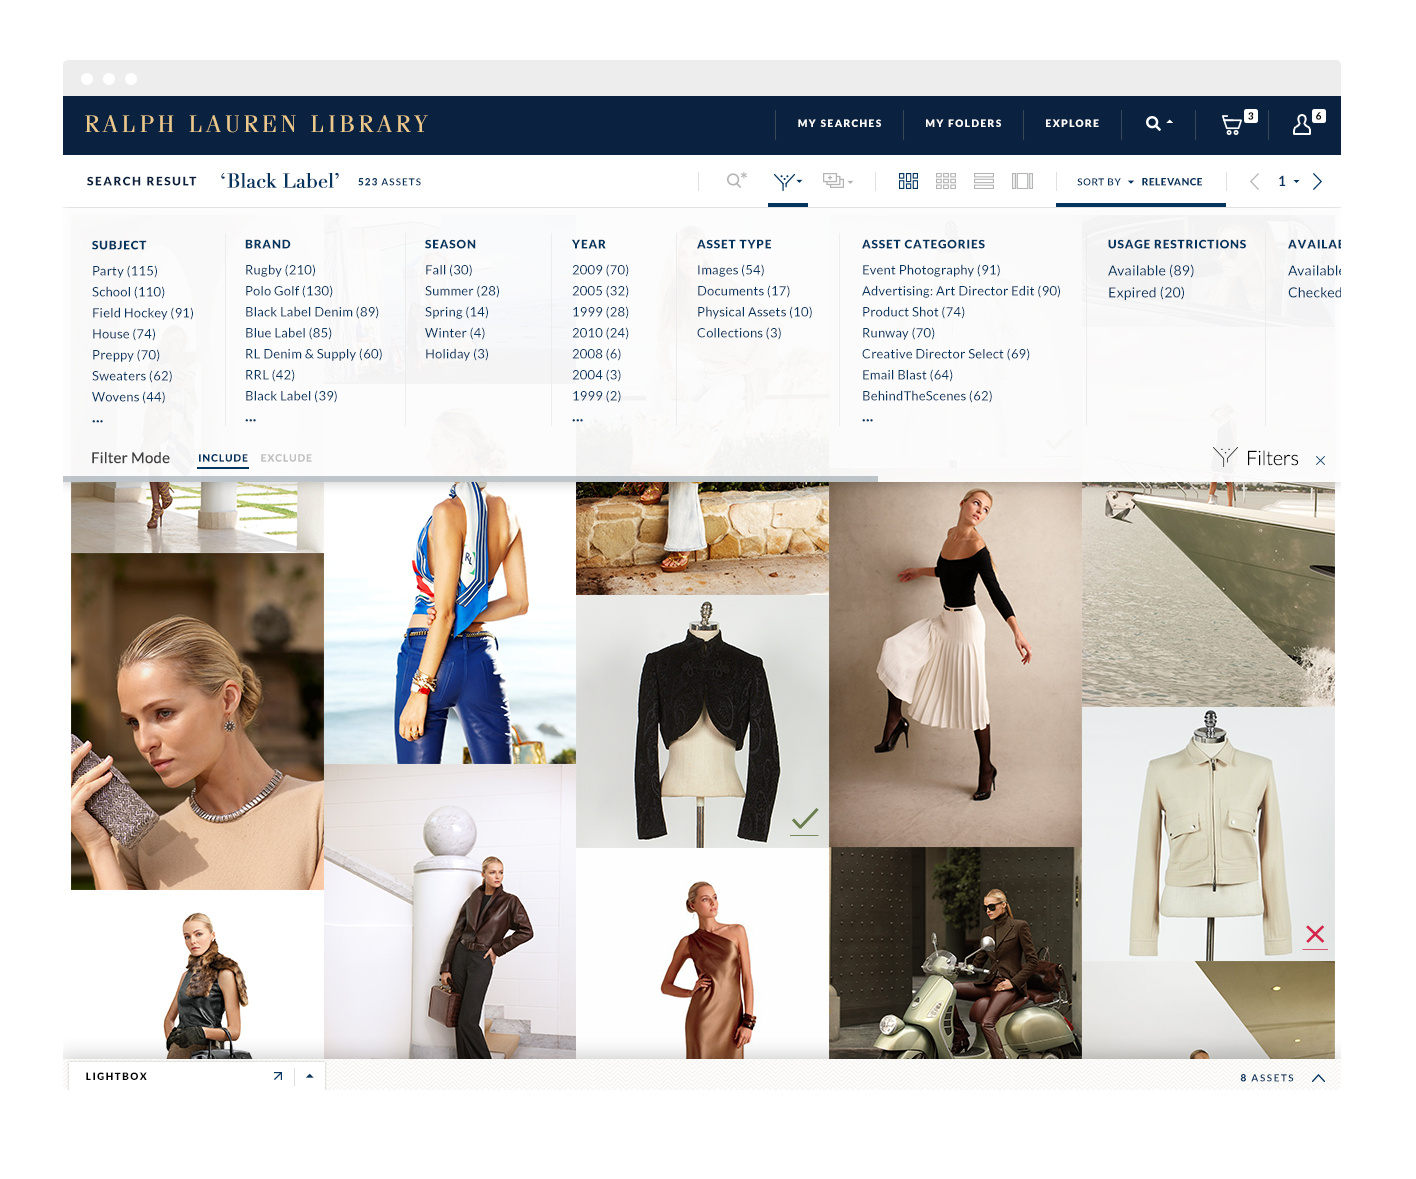The image size is (1416, 1179).
Task: Open the black jacket on mannequin image
Action: tap(702, 721)
